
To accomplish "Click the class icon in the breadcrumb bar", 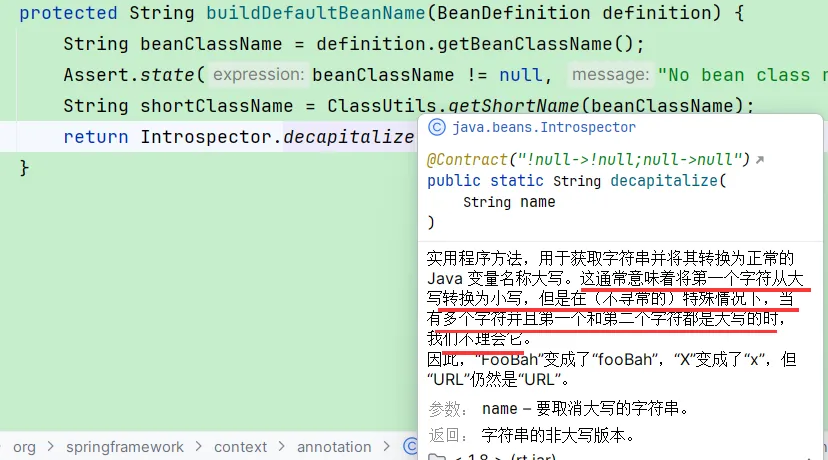I will tap(410, 446).
